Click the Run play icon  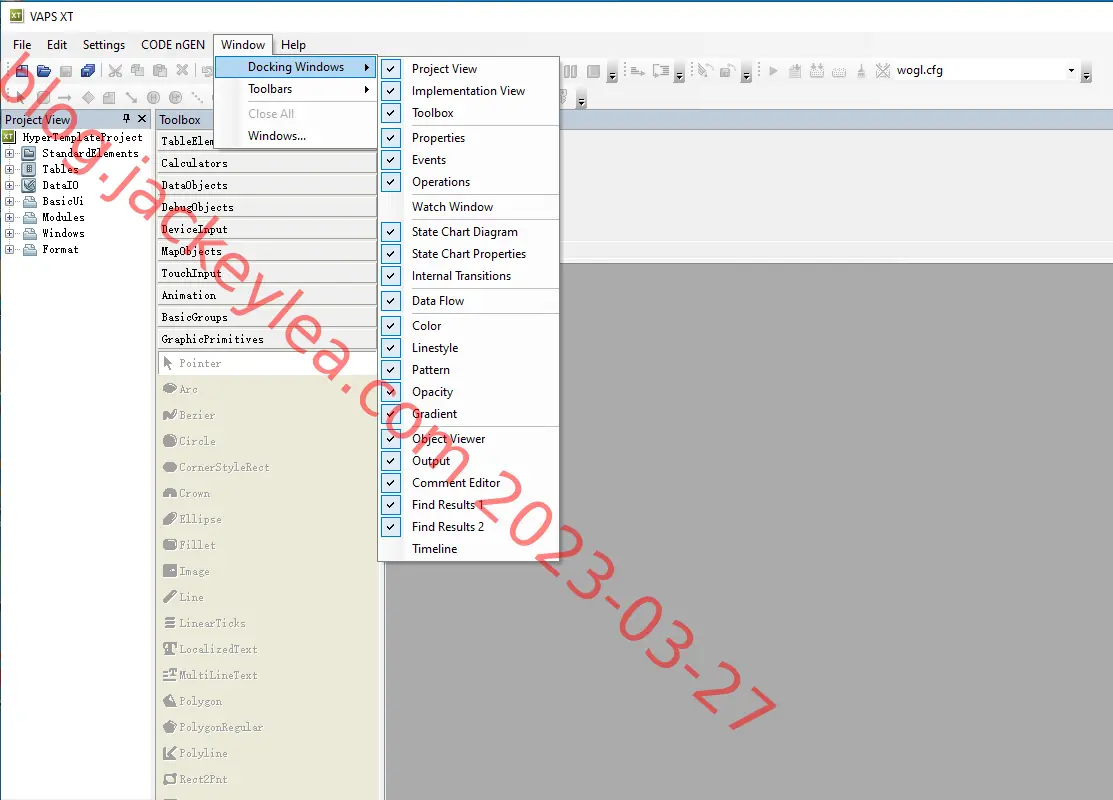pyautogui.click(x=774, y=70)
